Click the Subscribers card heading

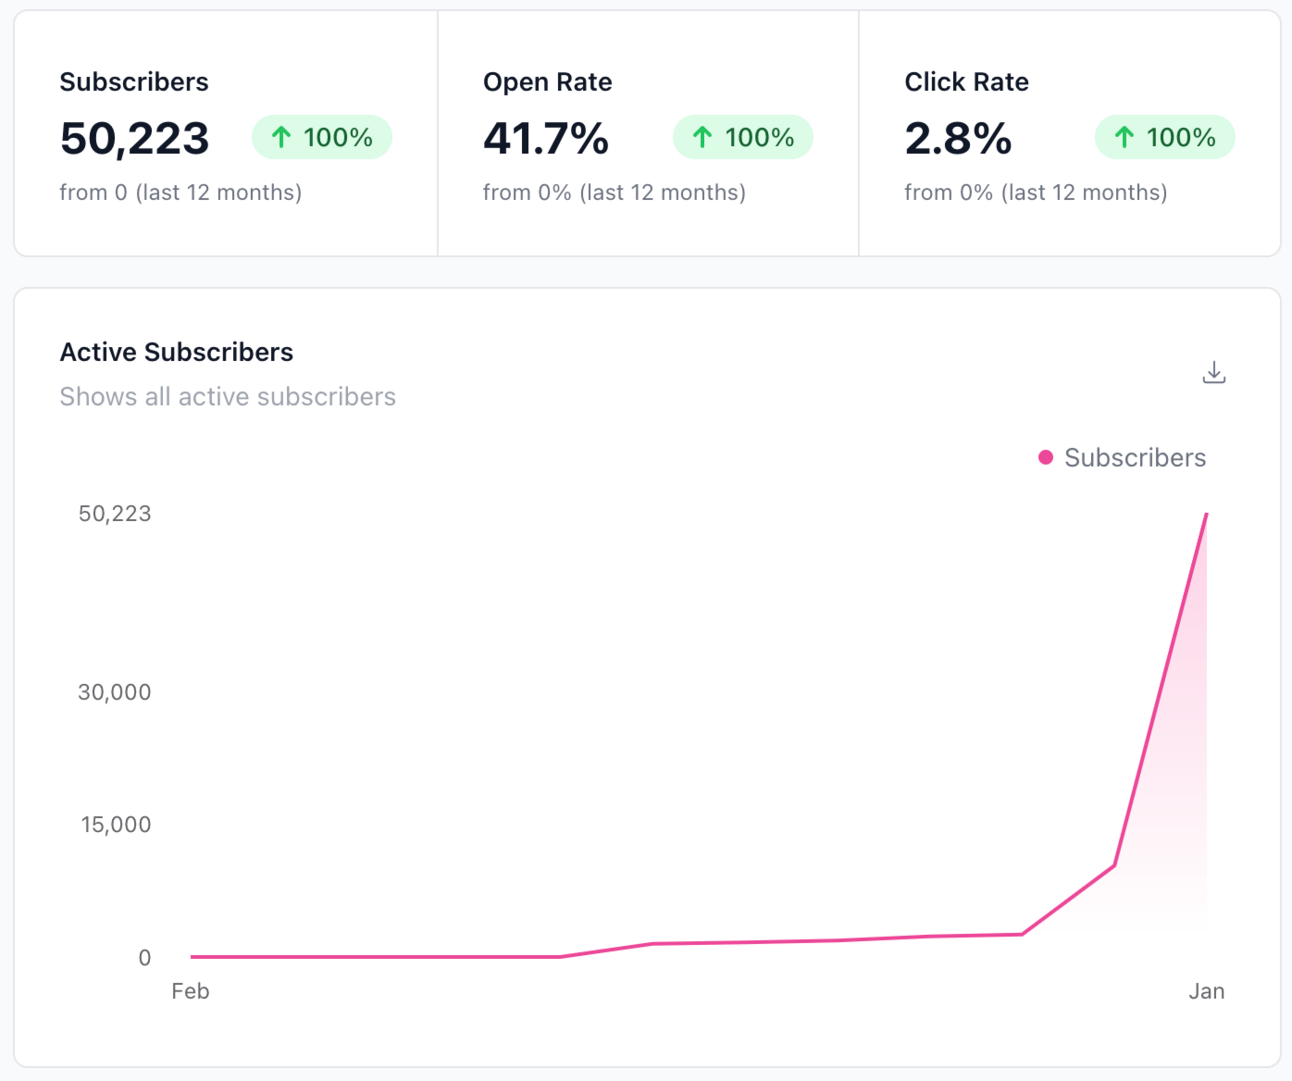point(134,82)
